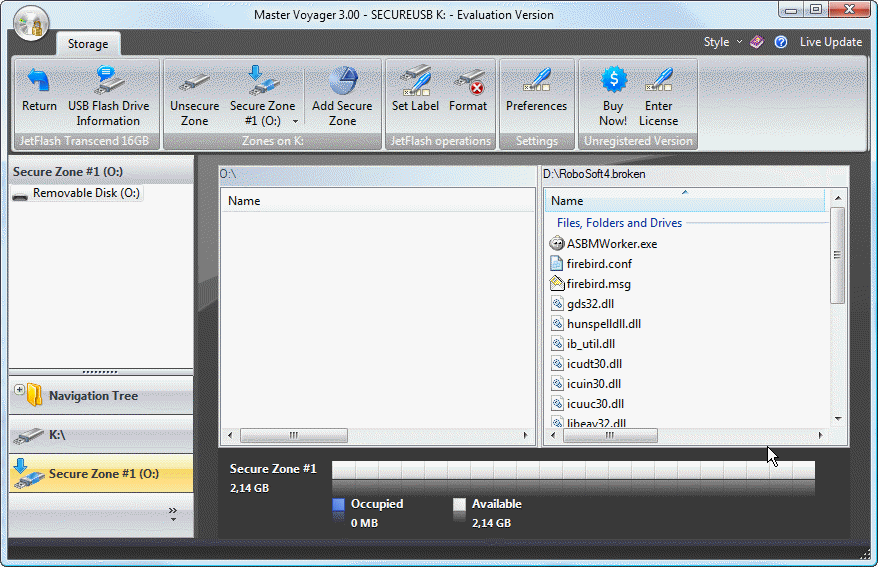This screenshot has height=567, width=878.
Task: Click the Occupied blue color swatch
Action: click(338, 505)
